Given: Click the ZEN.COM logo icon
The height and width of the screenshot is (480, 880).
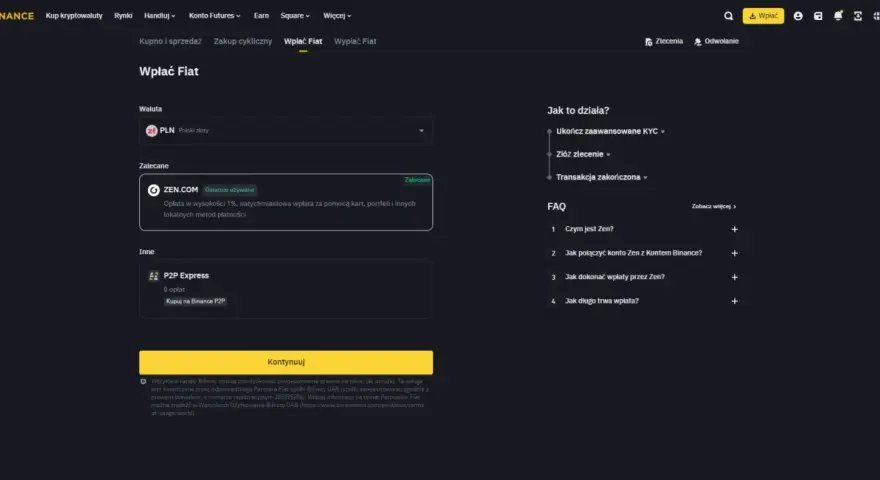Looking at the screenshot, I should tap(153, 190).
